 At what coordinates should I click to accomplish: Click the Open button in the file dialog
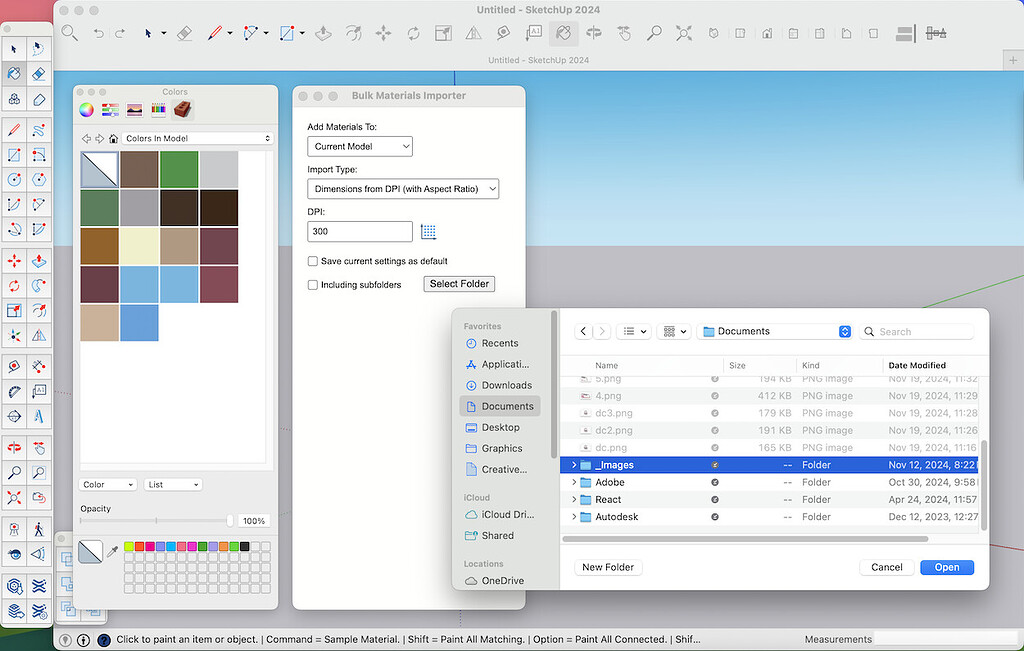[946, 567]
